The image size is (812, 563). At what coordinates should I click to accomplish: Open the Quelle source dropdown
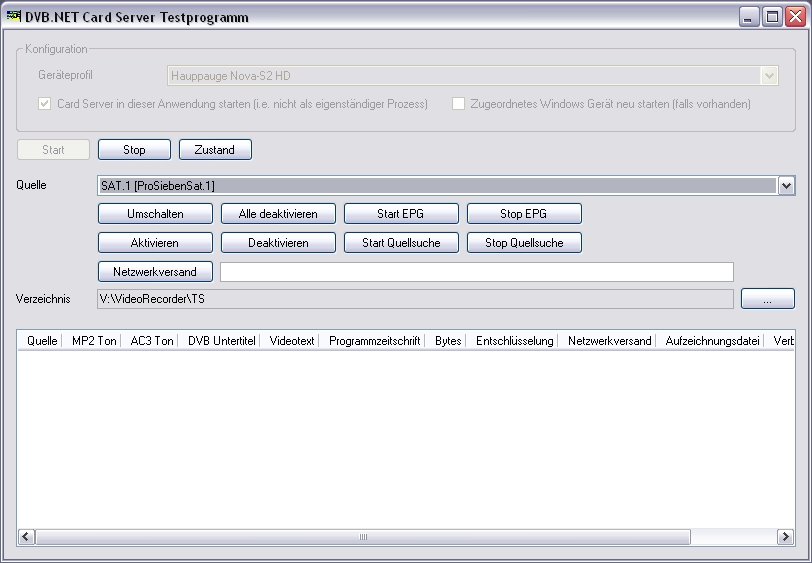click(x=786, y=186)
